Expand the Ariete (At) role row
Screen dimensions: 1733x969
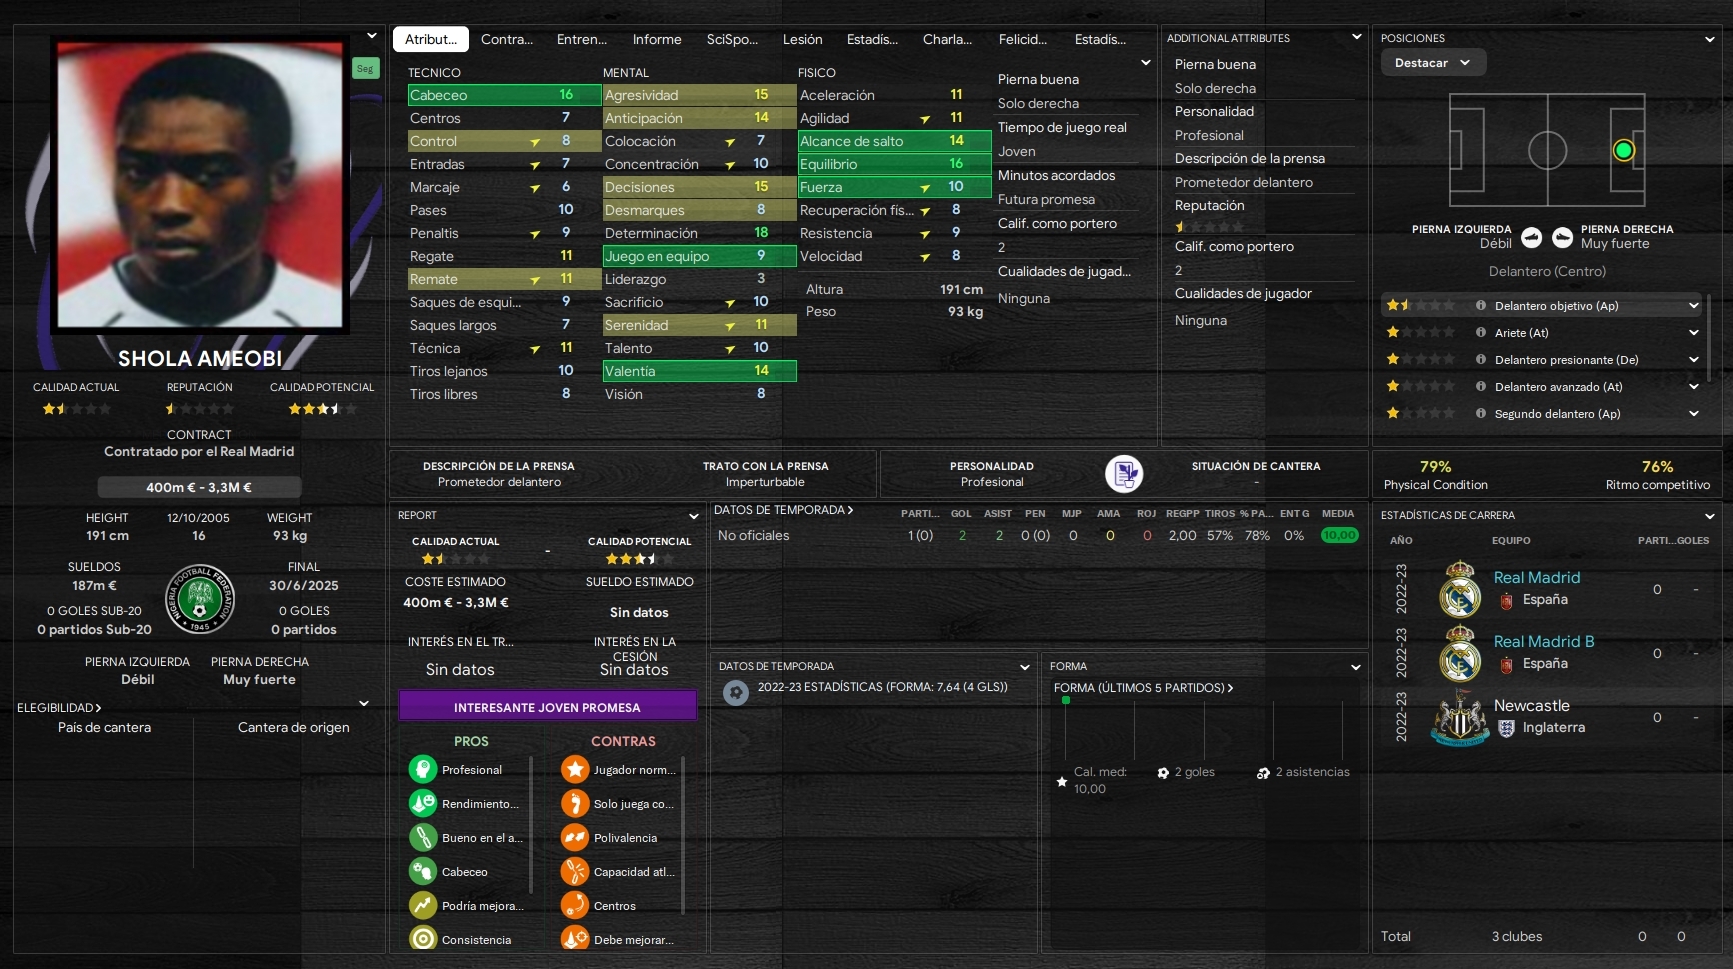tap(1694, 333)
